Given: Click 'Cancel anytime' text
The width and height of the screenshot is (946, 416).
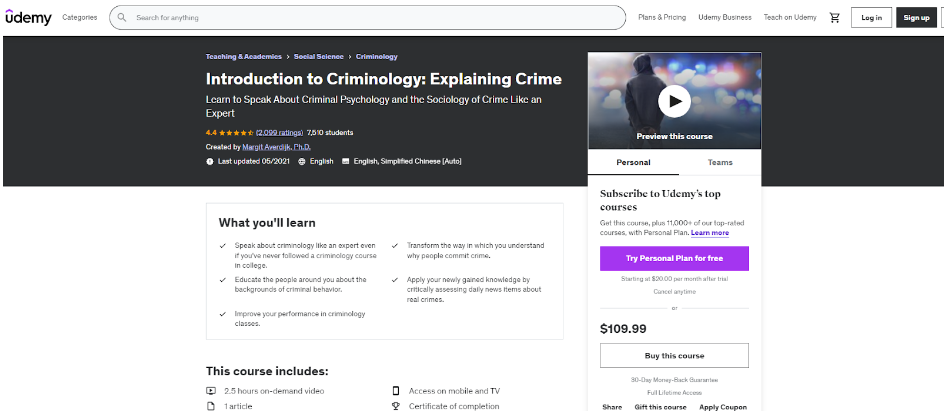Looking at the screenshot, I should coord(674,292).
